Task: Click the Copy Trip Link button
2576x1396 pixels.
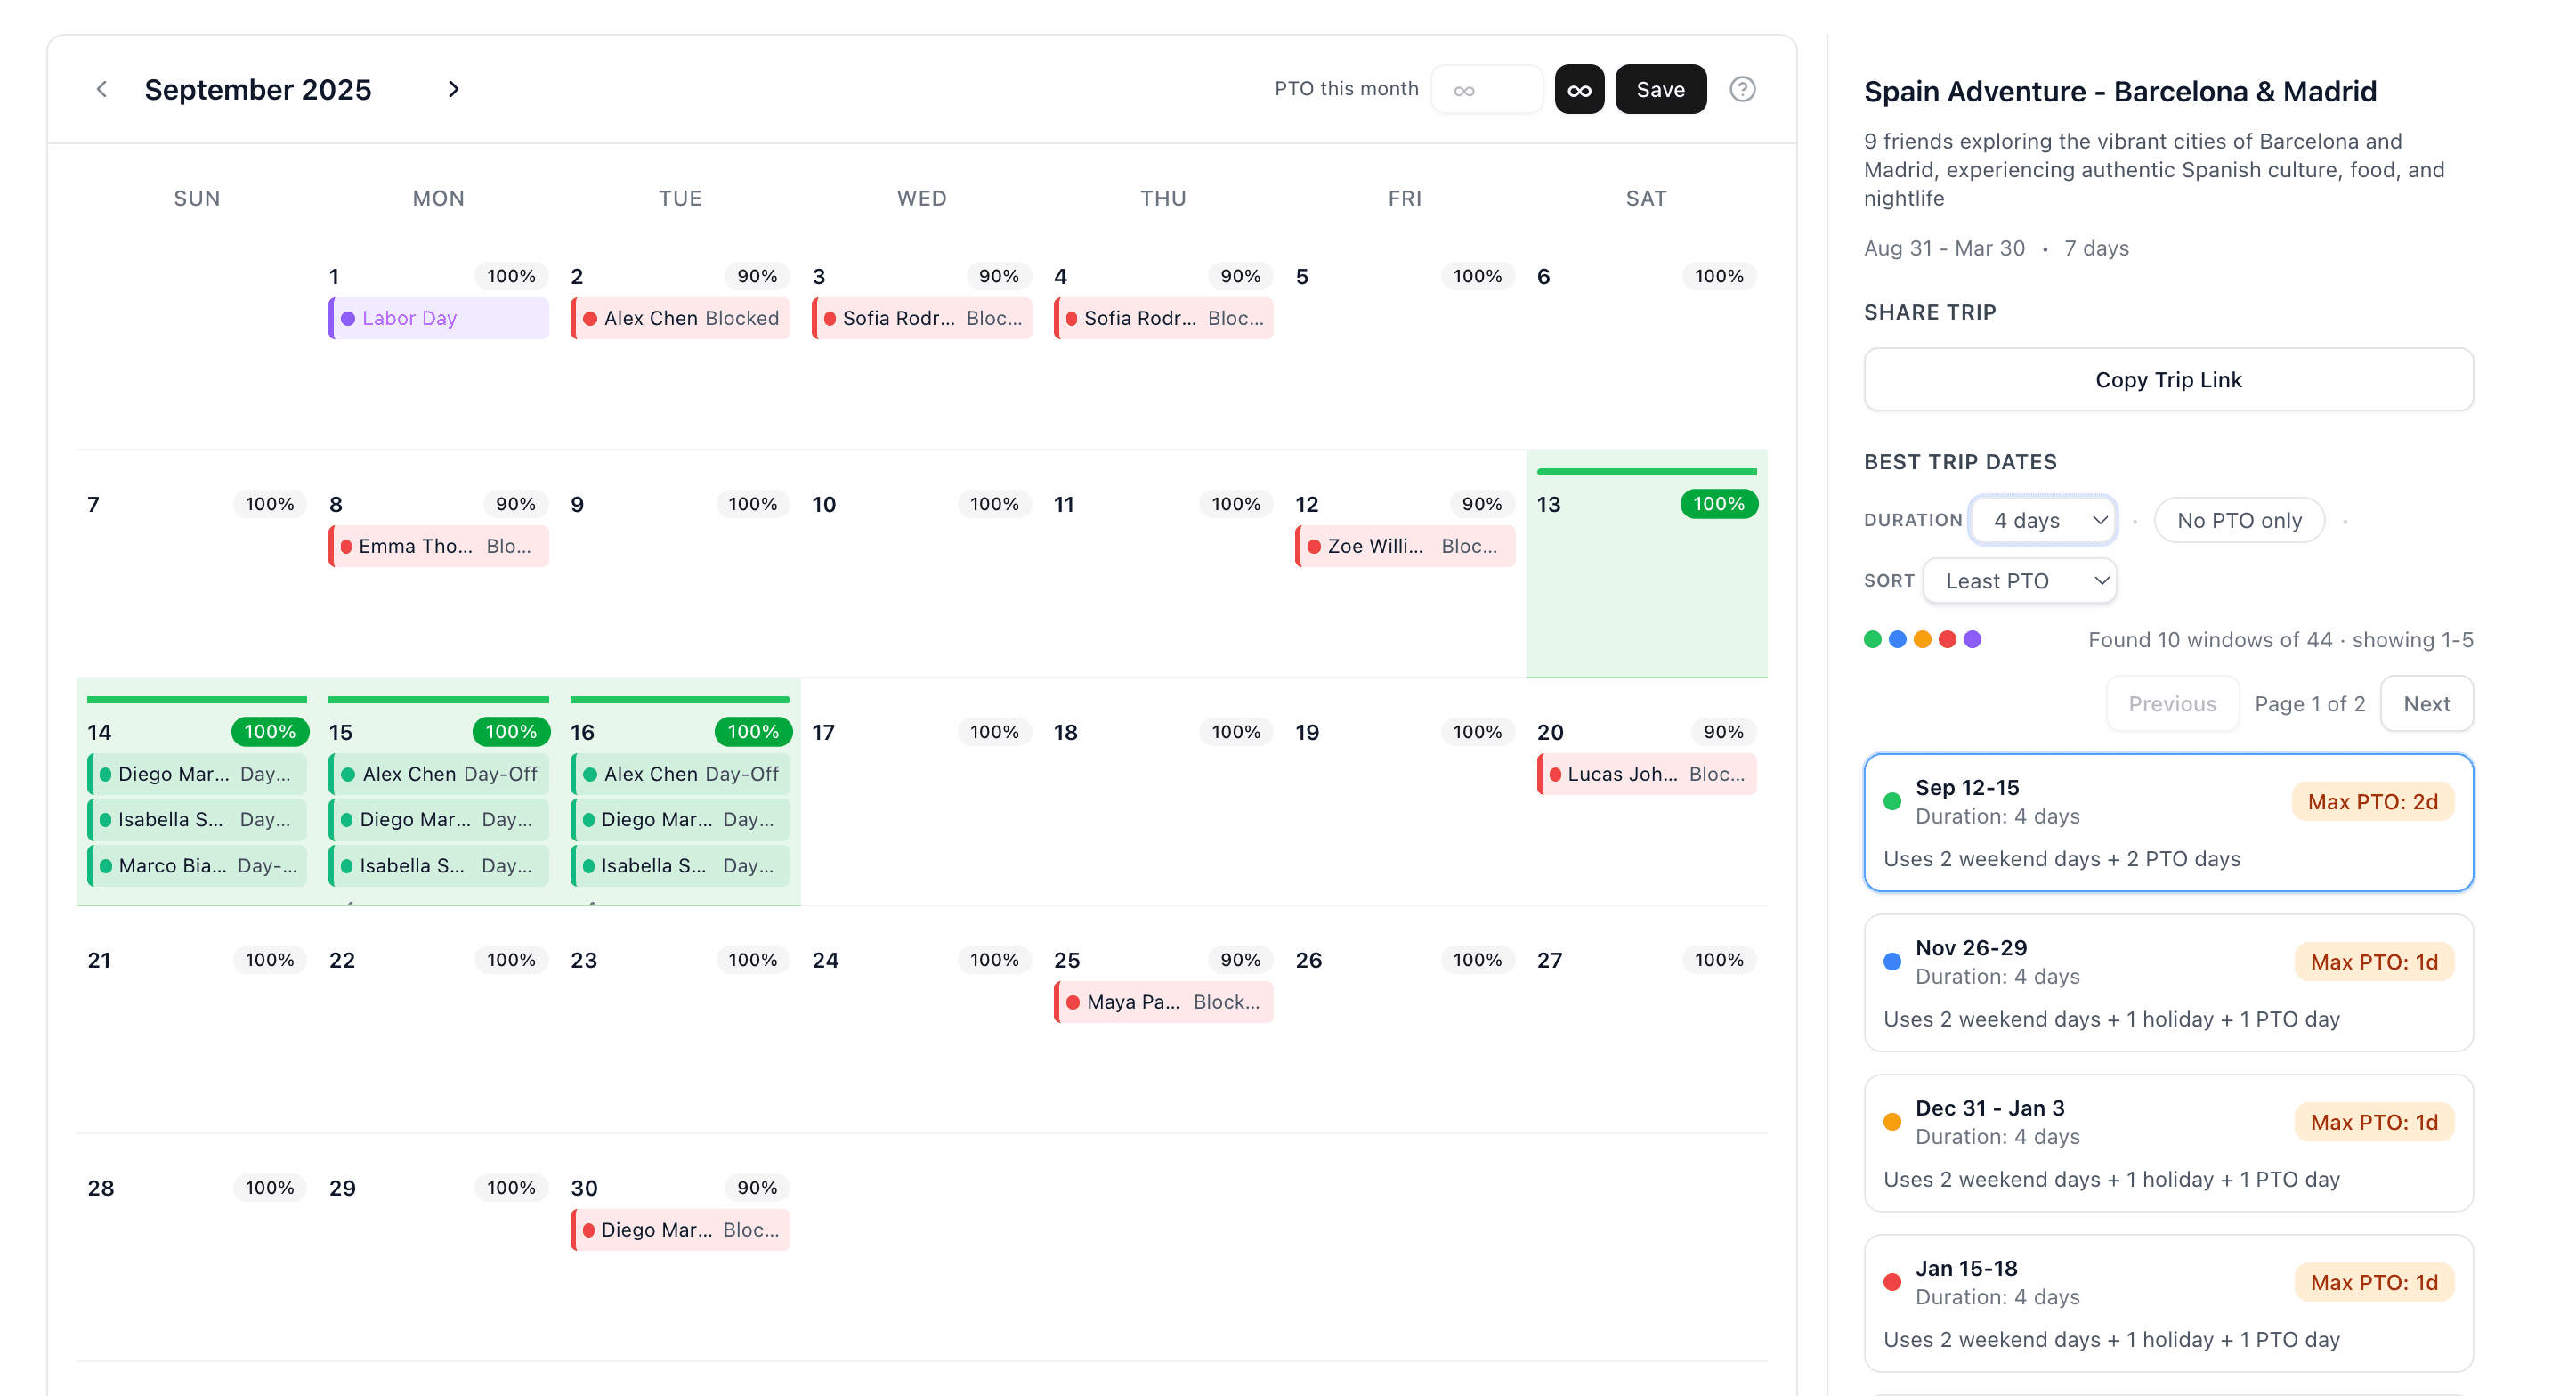Action: (x=2167, y=379)
